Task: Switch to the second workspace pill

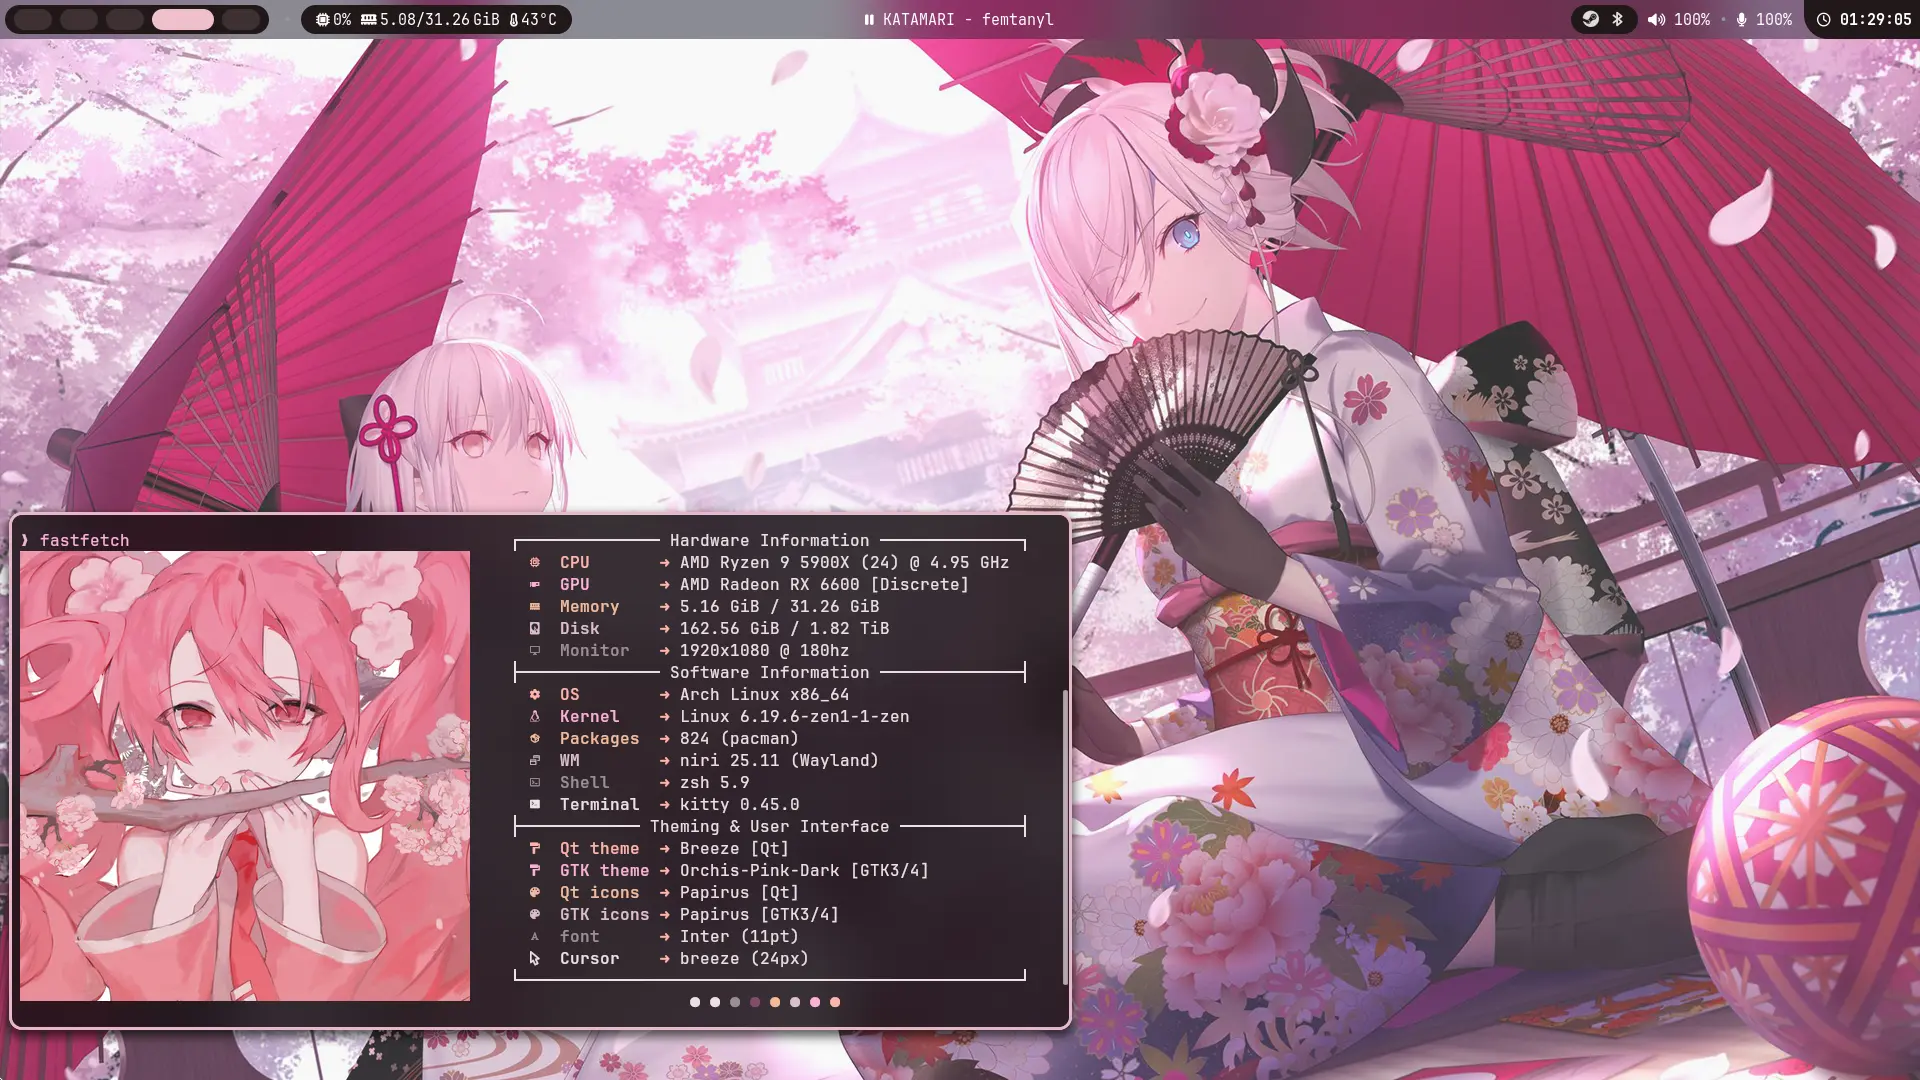Action: click(79, 19)
